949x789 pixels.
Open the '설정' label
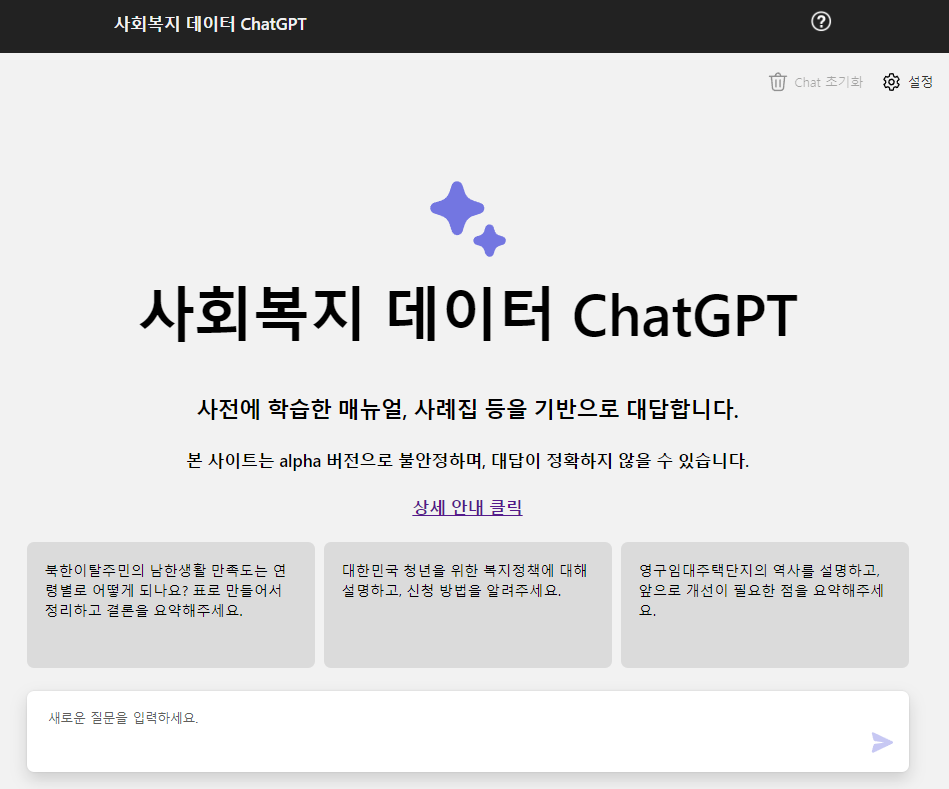pos(920,82)
